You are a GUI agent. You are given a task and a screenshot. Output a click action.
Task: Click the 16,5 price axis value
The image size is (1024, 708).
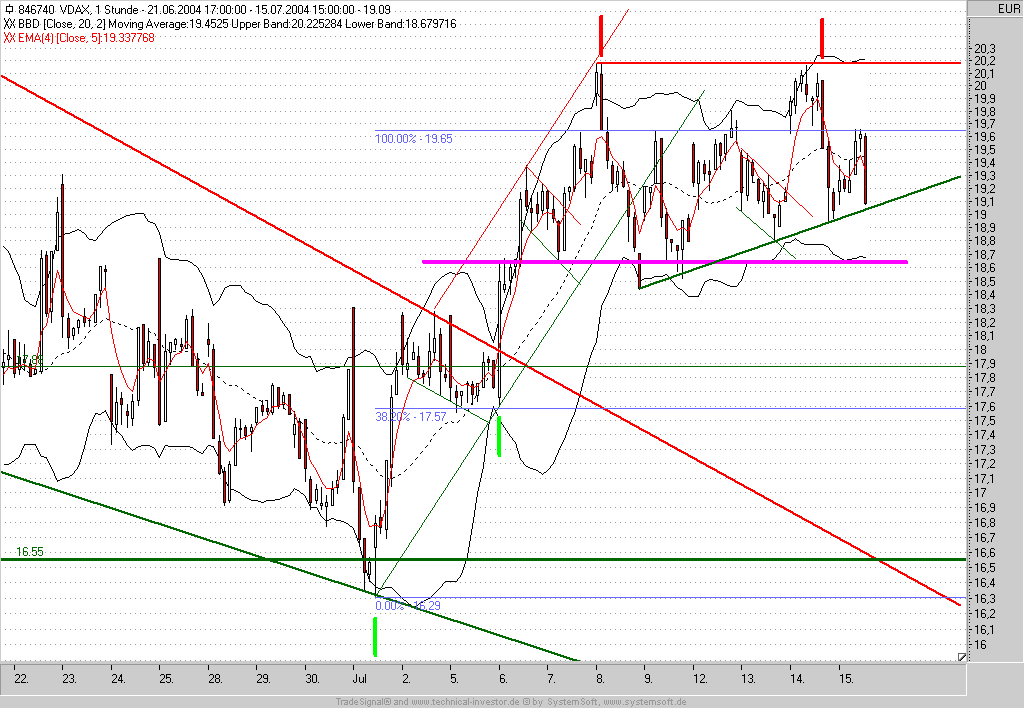click(985, 568)
